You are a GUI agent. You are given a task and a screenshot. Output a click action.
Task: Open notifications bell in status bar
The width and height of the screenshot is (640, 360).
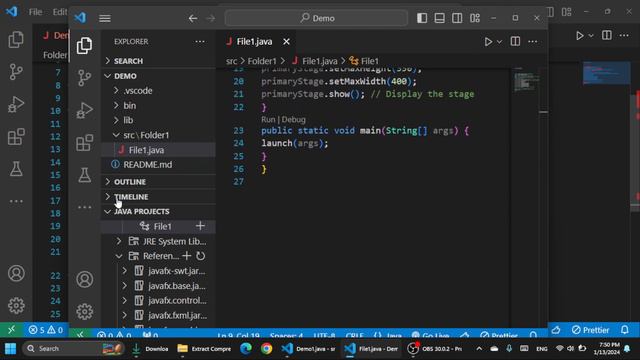click(624, 329)
